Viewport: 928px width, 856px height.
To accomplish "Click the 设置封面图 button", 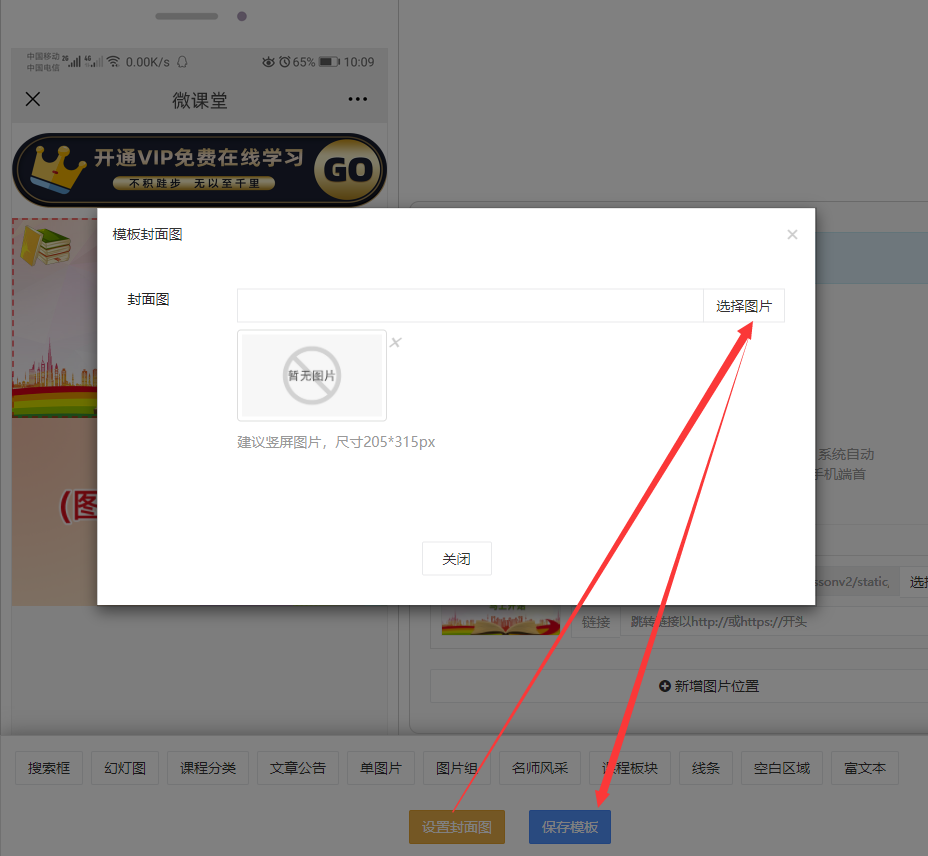I will click(x=456, y=826).
